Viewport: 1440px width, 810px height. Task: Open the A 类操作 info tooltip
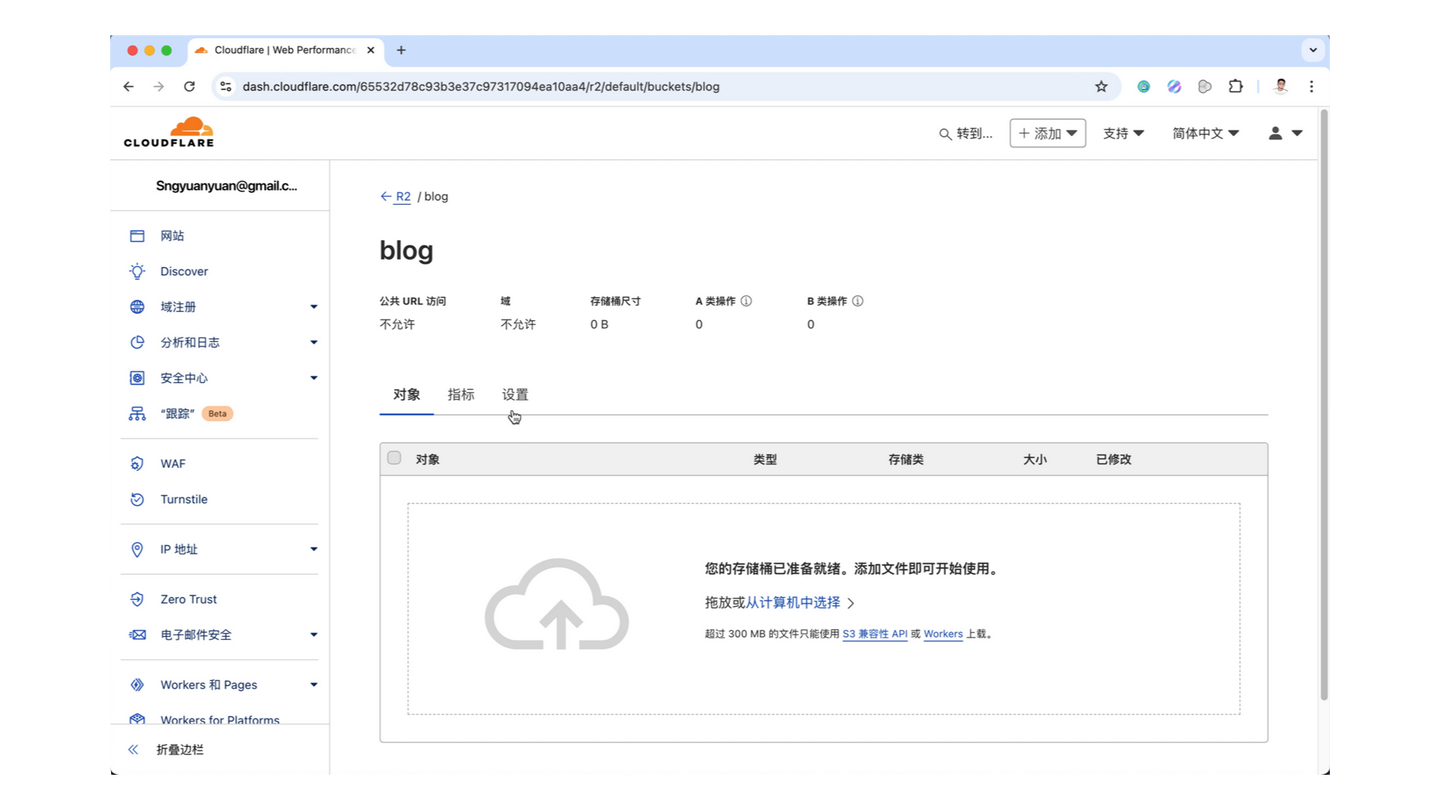746,300
